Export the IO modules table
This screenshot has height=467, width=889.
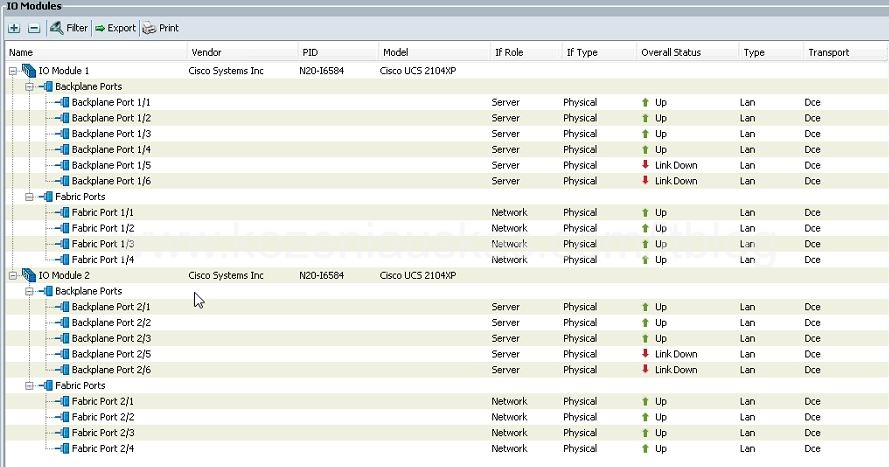pos(115,28)
